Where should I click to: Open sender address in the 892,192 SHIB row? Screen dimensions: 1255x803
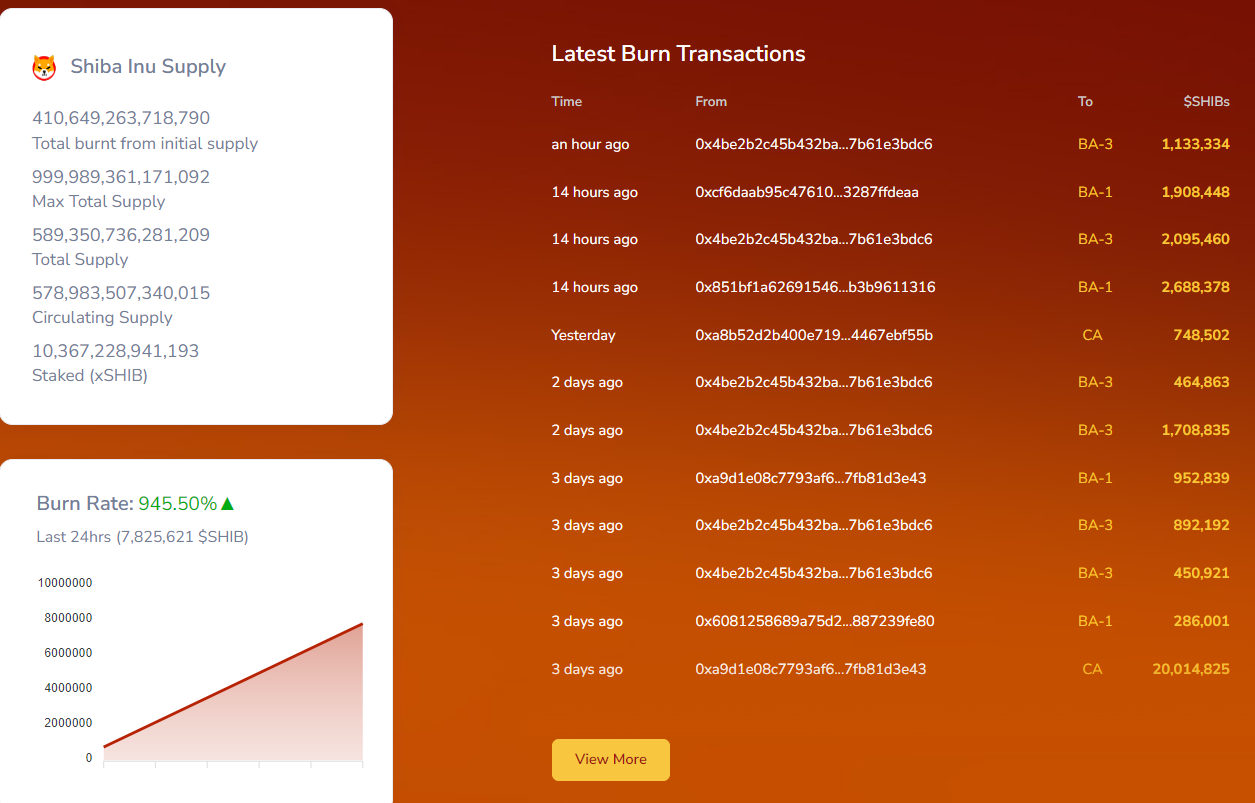814,525
